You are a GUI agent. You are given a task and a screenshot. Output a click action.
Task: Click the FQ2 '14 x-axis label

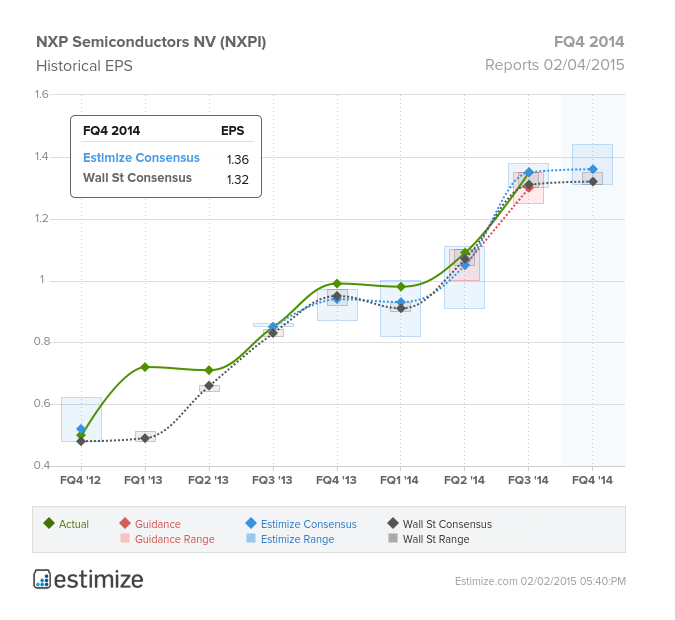[464, 480]
